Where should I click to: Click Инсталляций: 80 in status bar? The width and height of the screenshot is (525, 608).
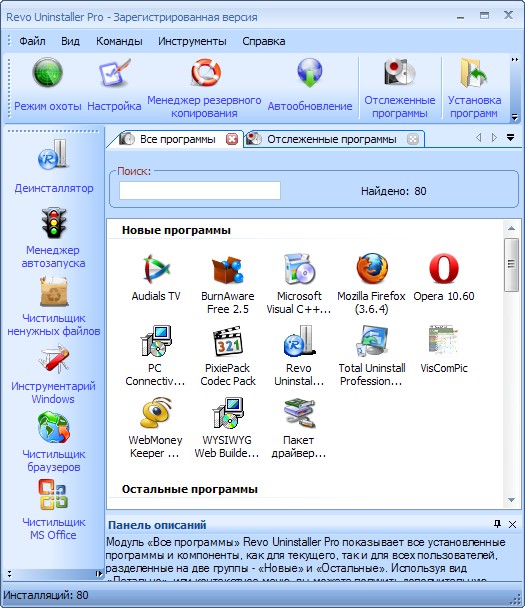coord(46,595)
